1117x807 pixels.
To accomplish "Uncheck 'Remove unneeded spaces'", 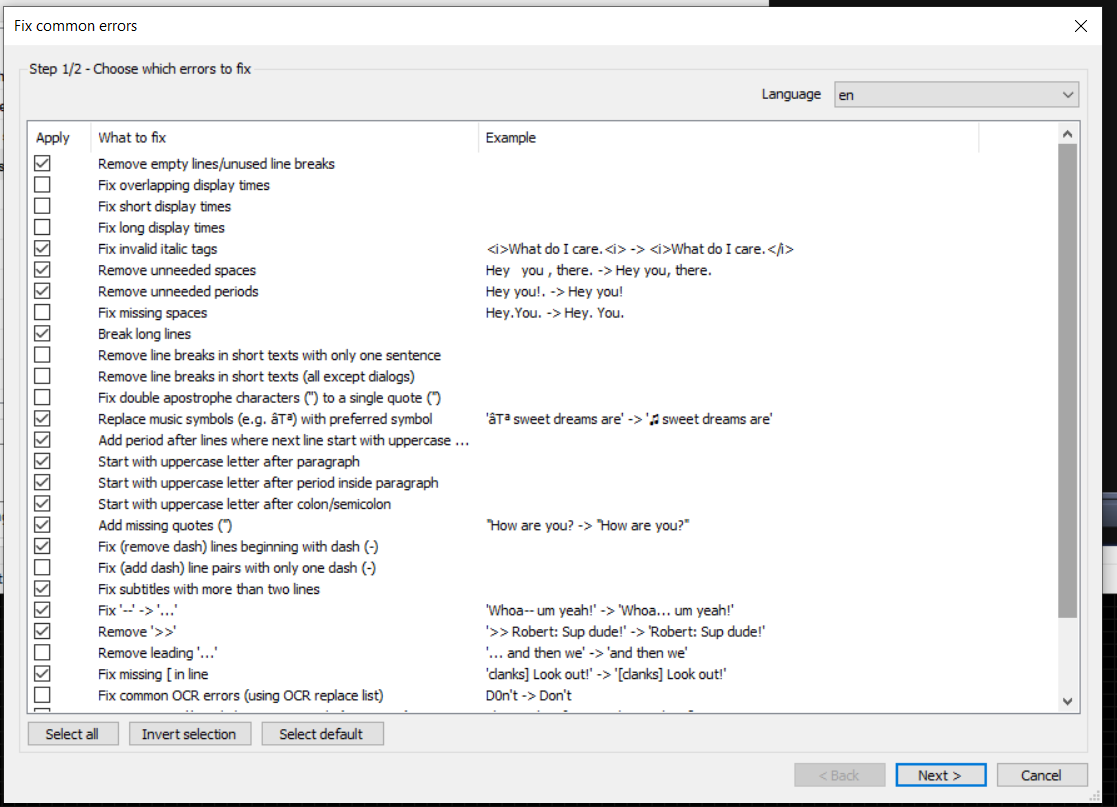I will [43, 269].
